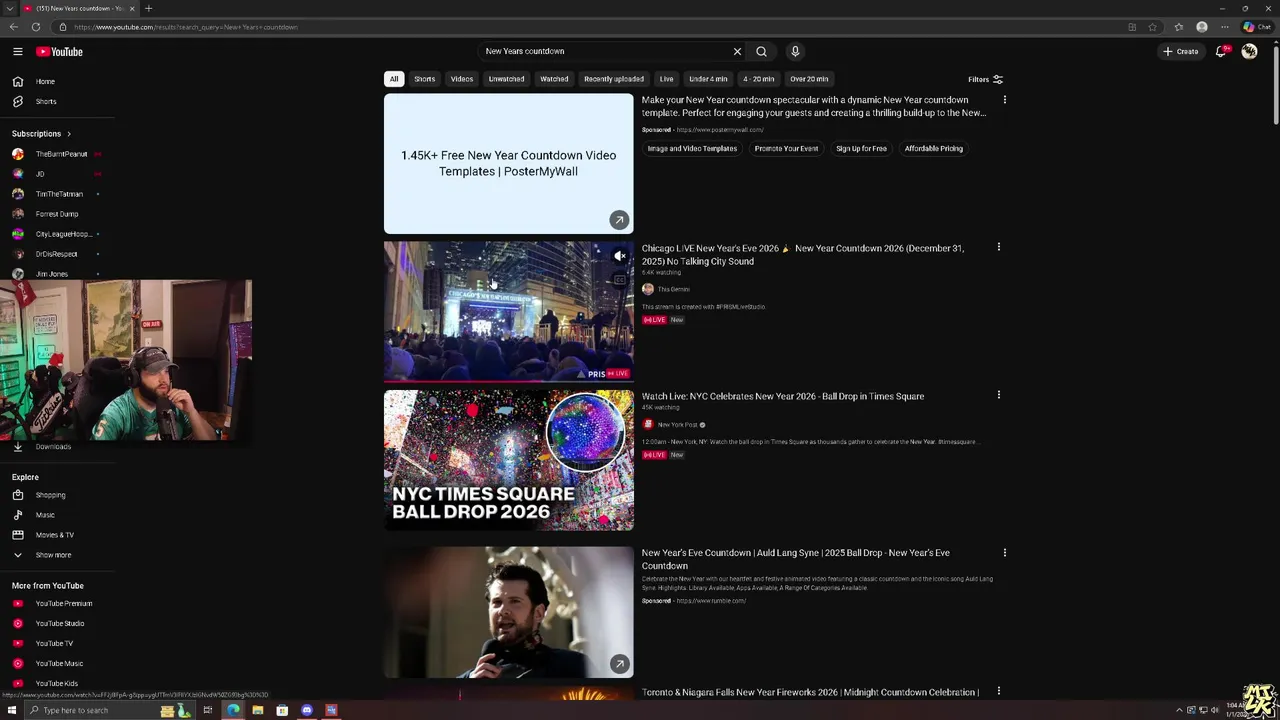This screenshot has height=720, width=1280.
Task: Open options for Toronto & Niagara Falls video
Action: click(x=998, y=691)
